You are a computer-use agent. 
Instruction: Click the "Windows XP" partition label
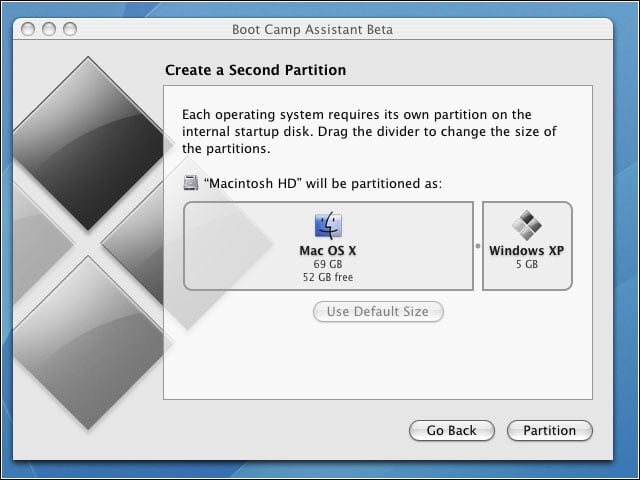point(527,250)
